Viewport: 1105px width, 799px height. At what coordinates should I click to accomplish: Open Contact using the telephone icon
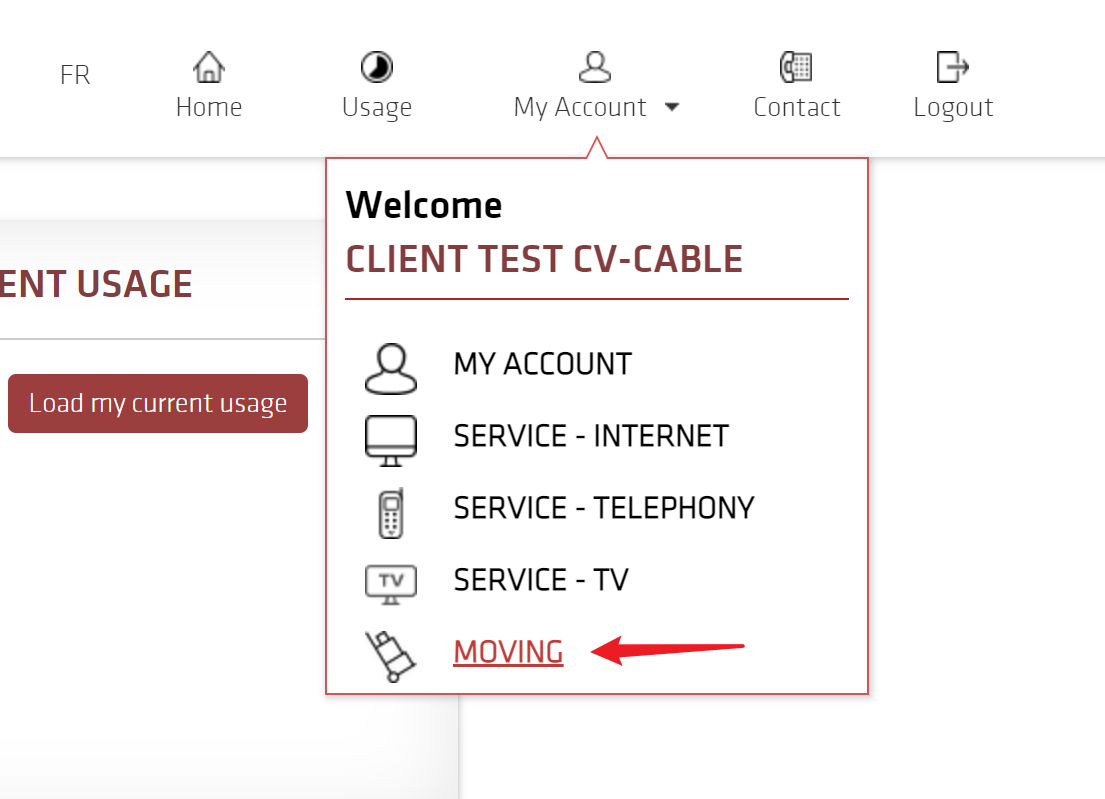pos(796,65)
